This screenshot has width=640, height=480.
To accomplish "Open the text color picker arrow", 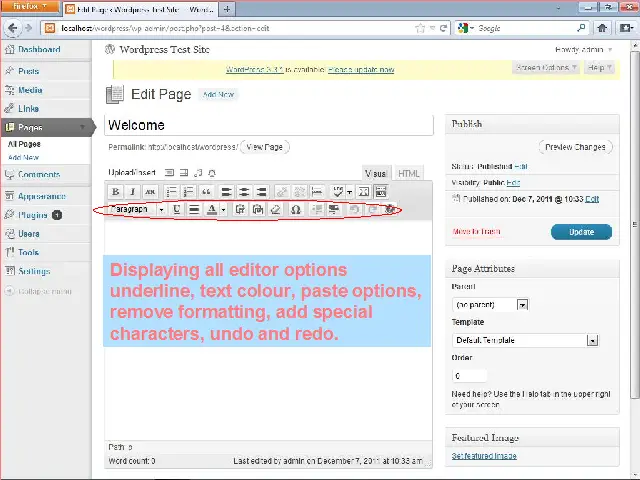I will (223, 209).
